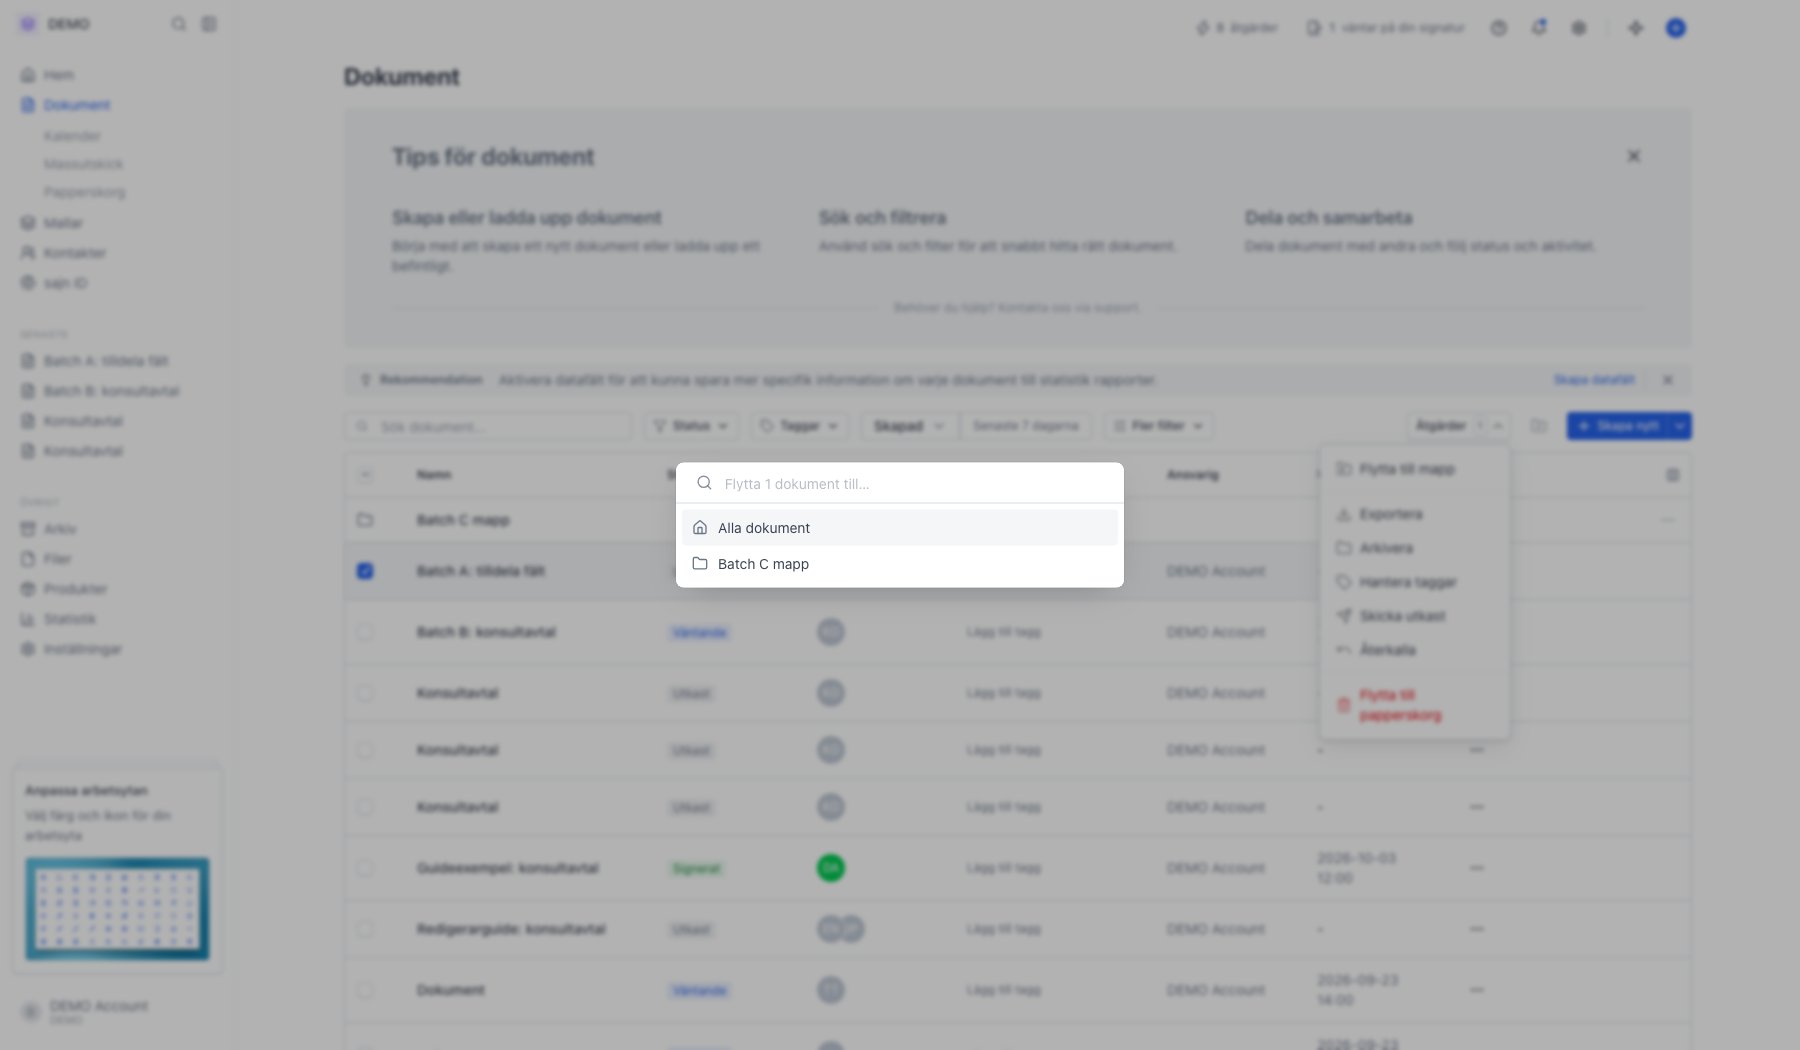Screen dimensions: 1800x1050
Task: Choose "Alla dokument" as move destination
Action: [900, 528]
